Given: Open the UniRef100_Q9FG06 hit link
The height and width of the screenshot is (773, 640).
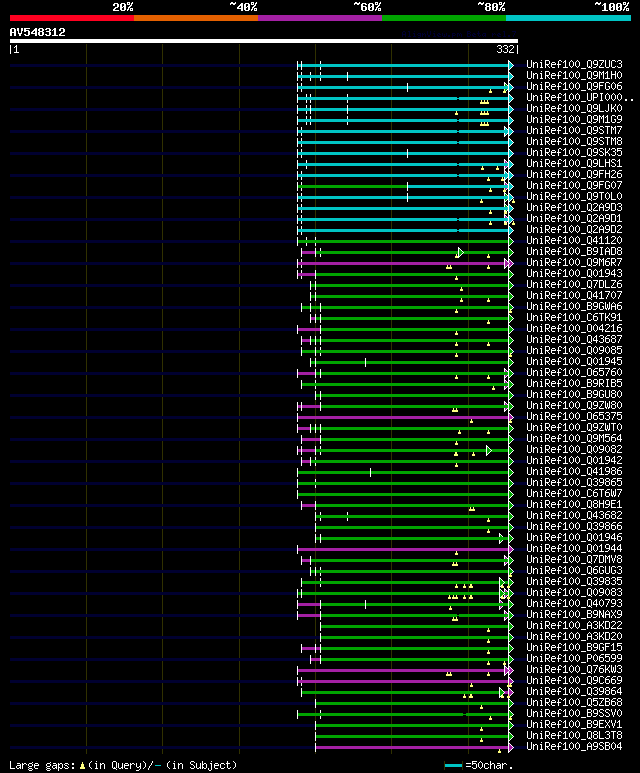Looking at the screenshot, I should click(x=574, y=86).
